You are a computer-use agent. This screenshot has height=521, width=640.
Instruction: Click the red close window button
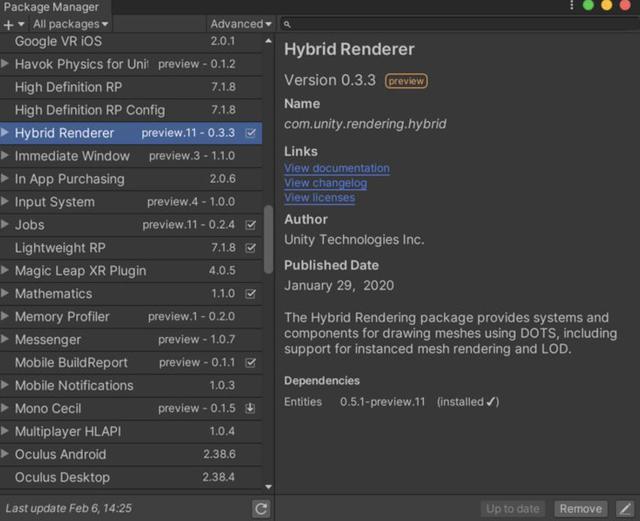[625, 5]
